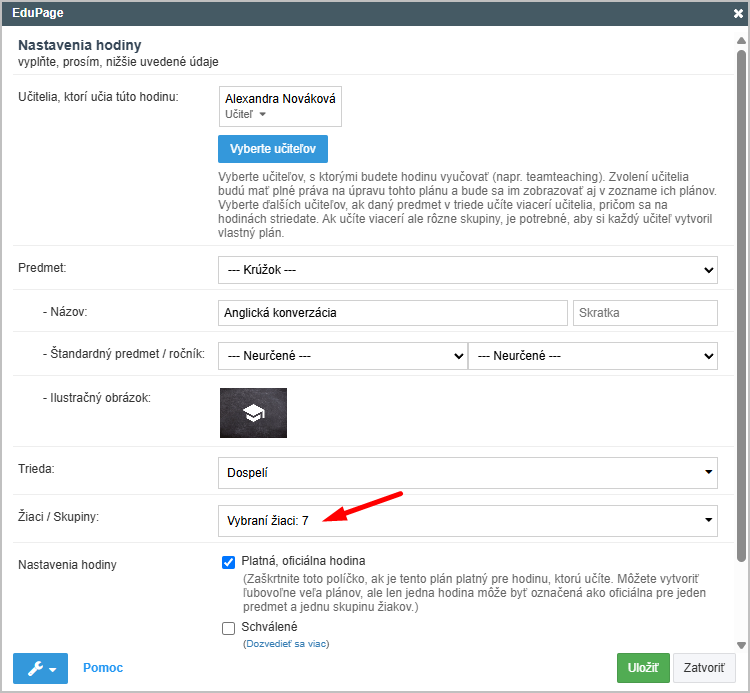Open the ročník Neurčené dropdown
This screenshot has height=693, width=750.
point(593,356)
